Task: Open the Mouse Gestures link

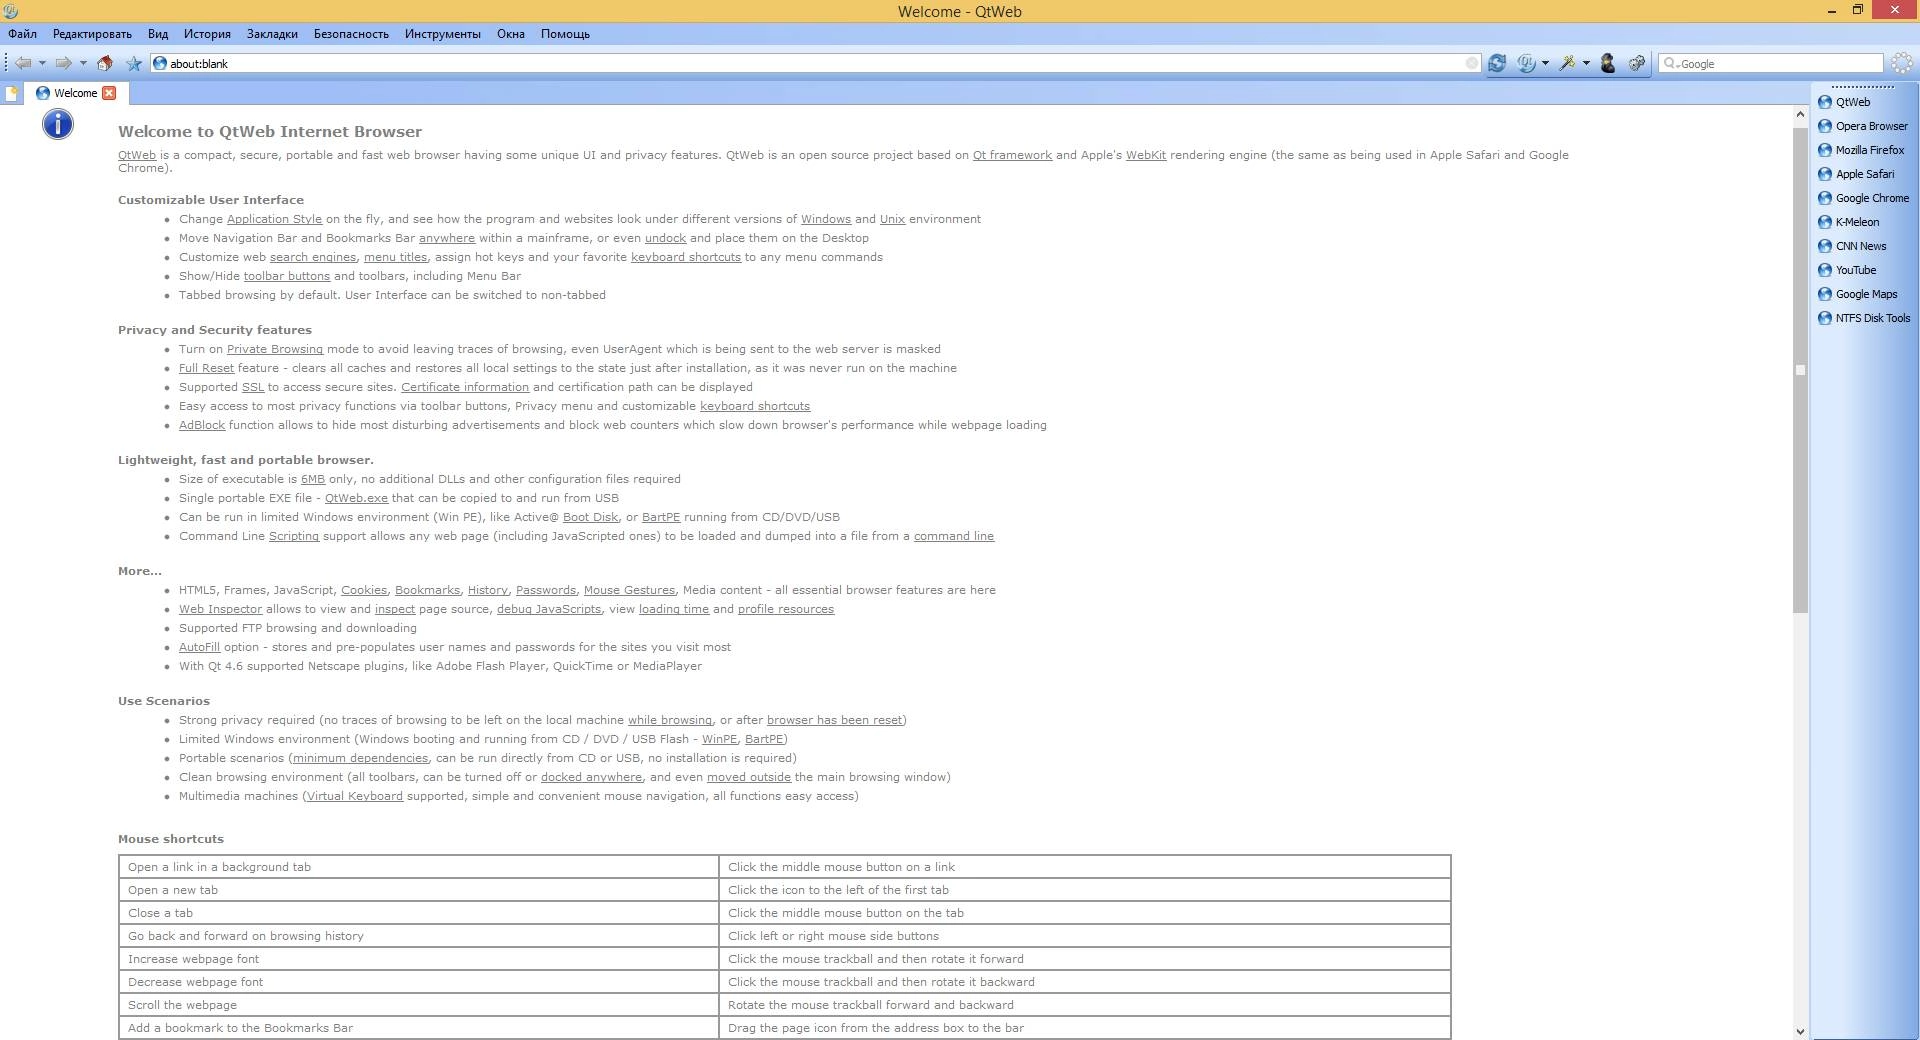Action: [629, 590]
